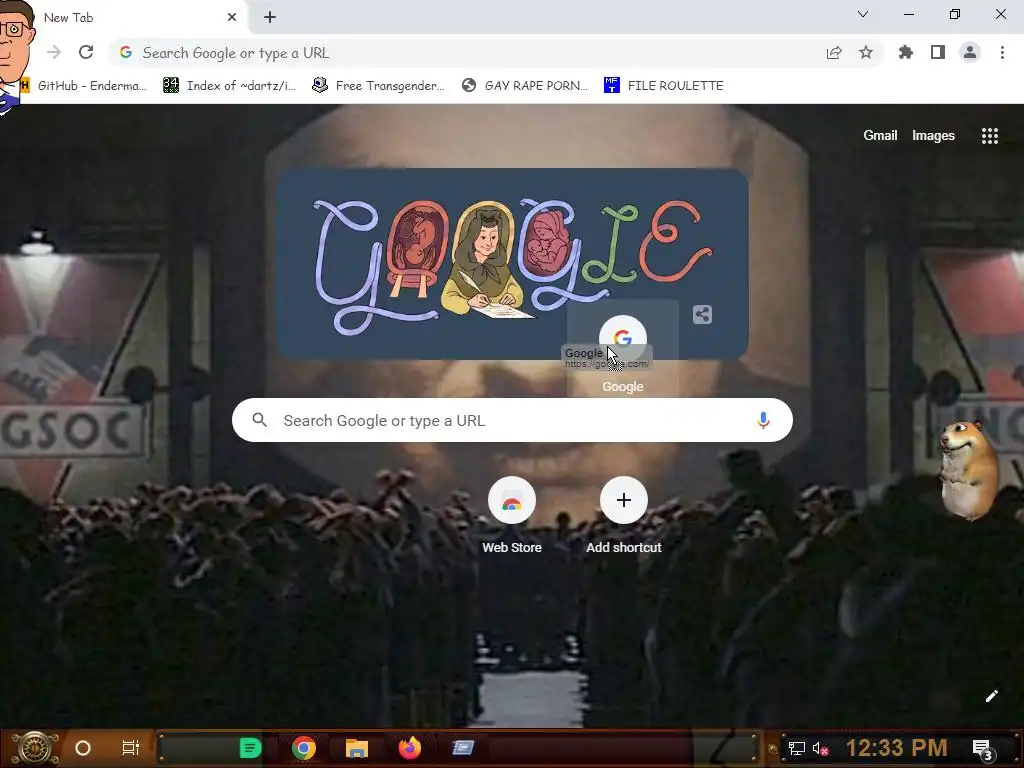Open the share this page icon
Viewport: 1024px width, 768px height.
point(834,53)
